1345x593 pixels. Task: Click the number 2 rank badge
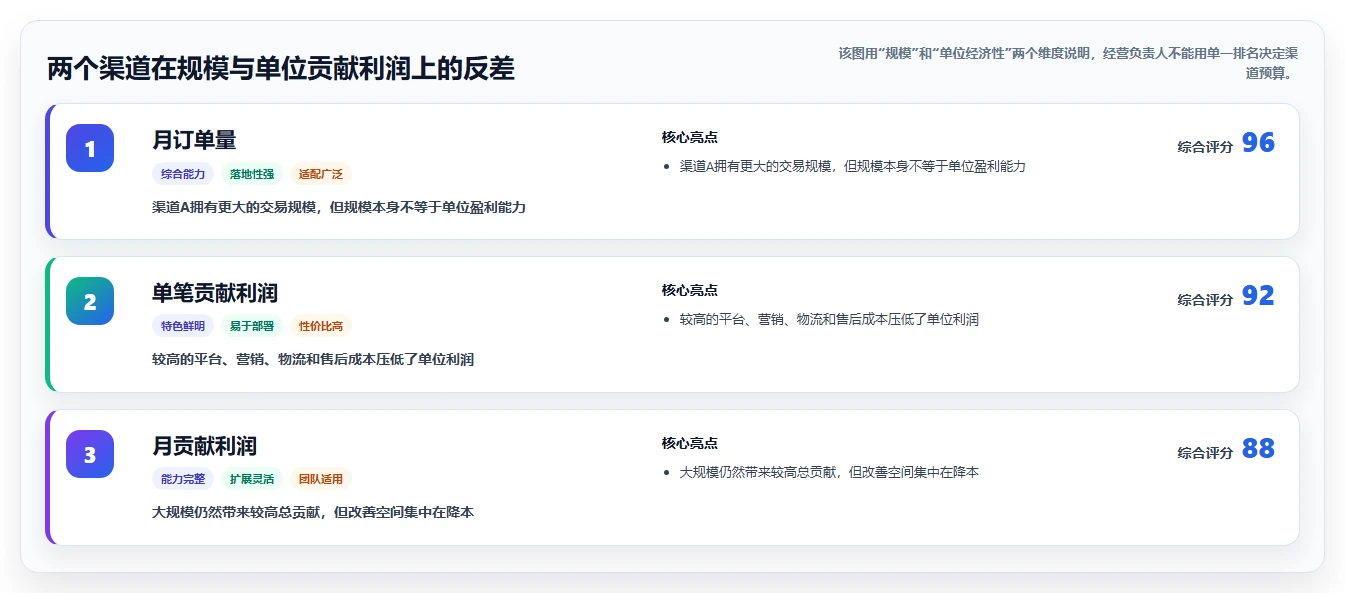pos(90,301)
